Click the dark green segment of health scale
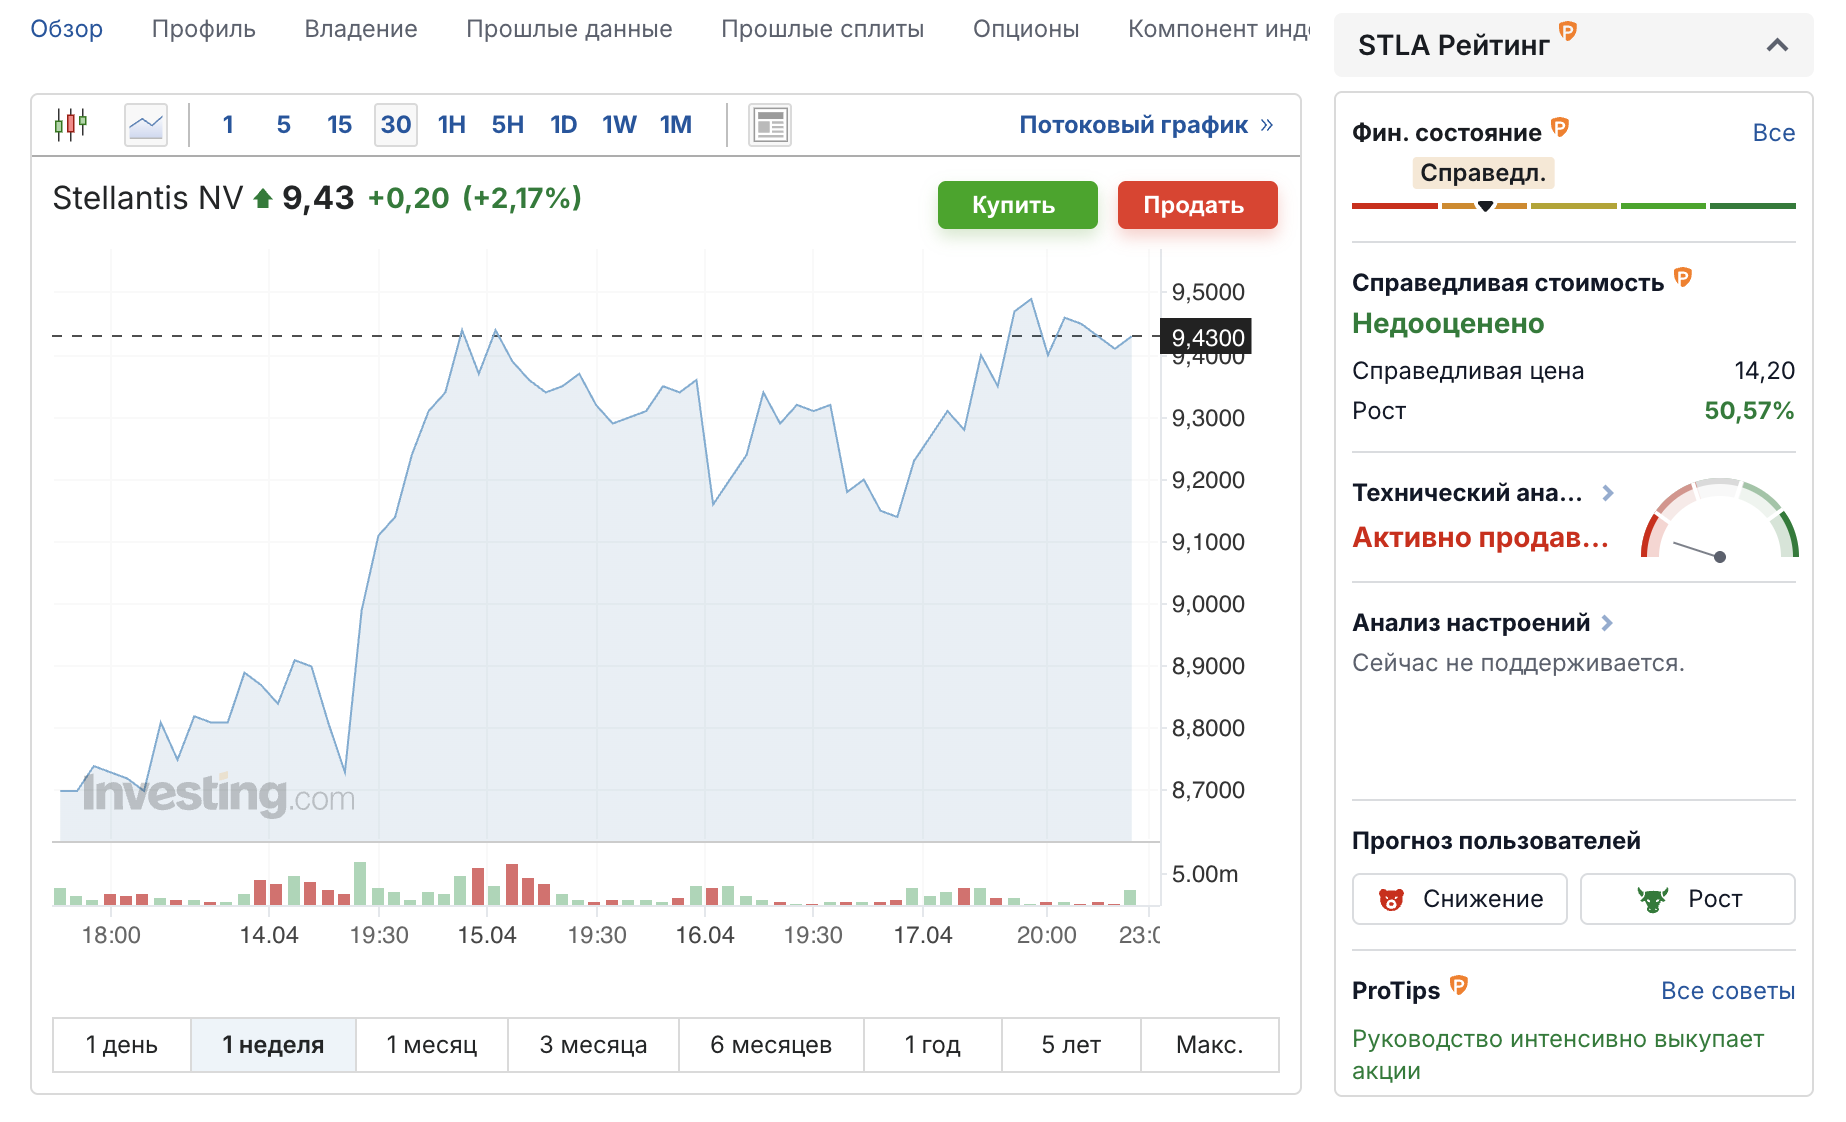 coord(1752,206)
